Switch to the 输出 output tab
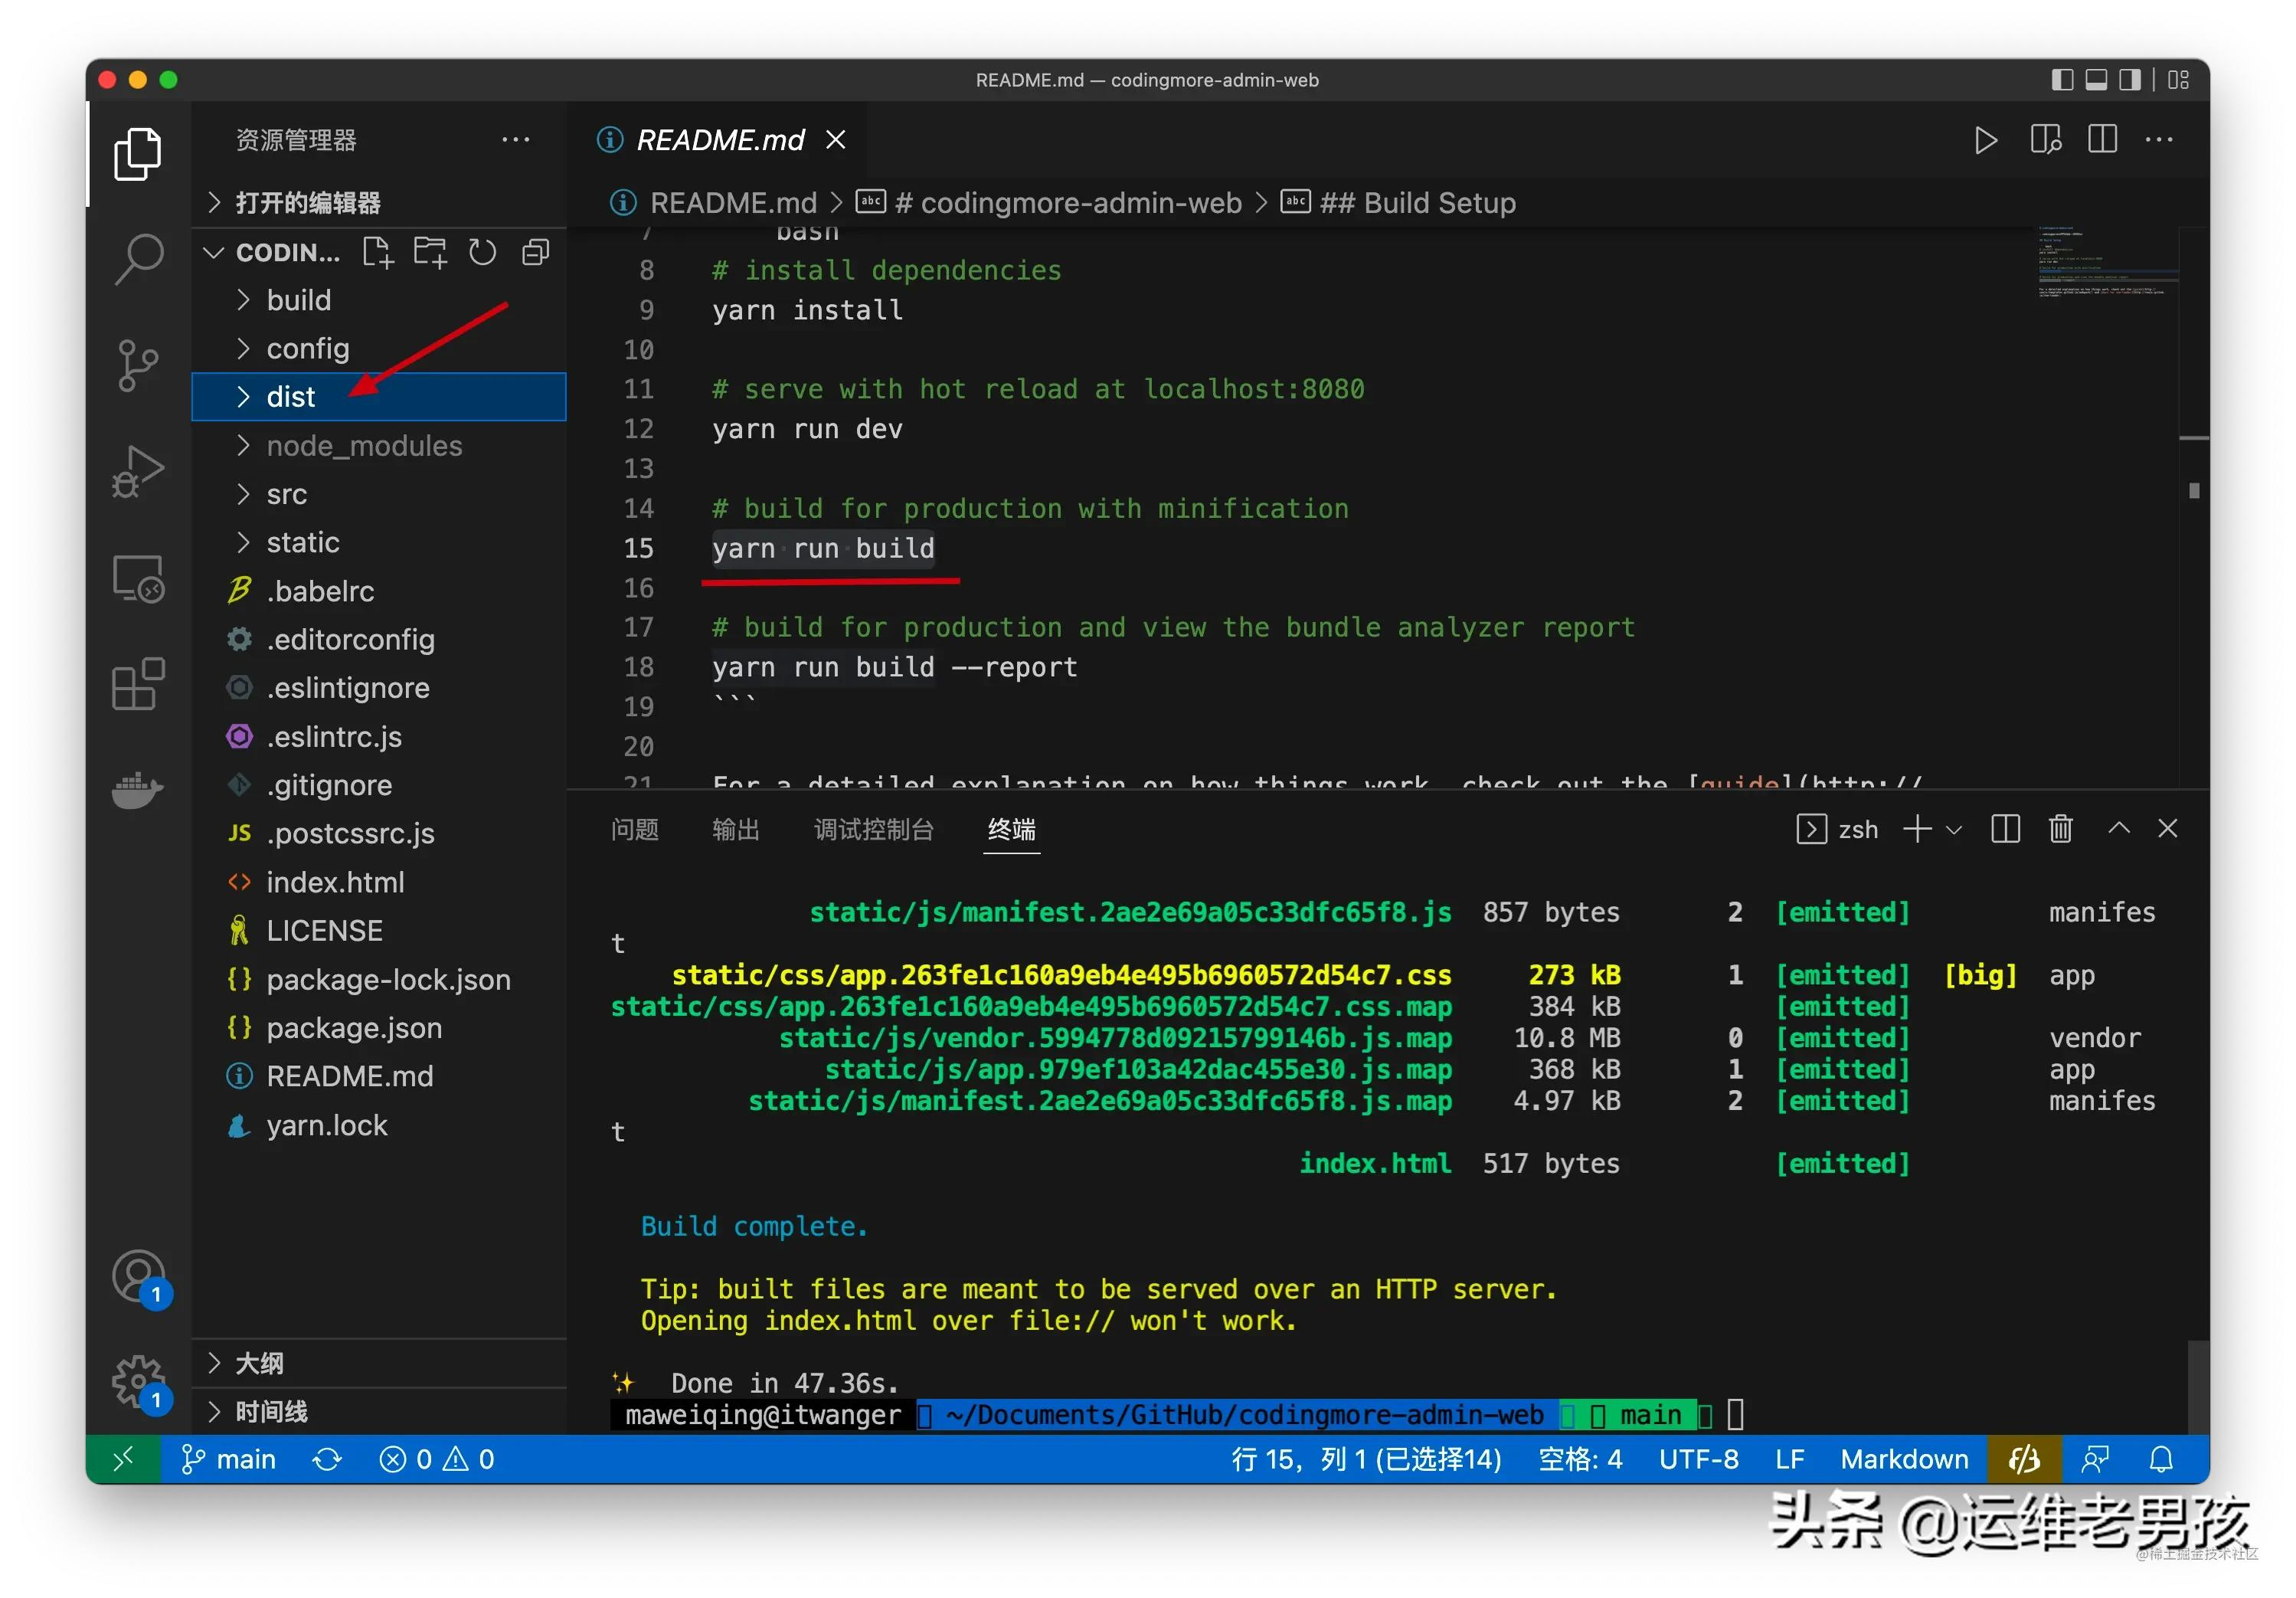2296x1598 pixels. [735, 830]
